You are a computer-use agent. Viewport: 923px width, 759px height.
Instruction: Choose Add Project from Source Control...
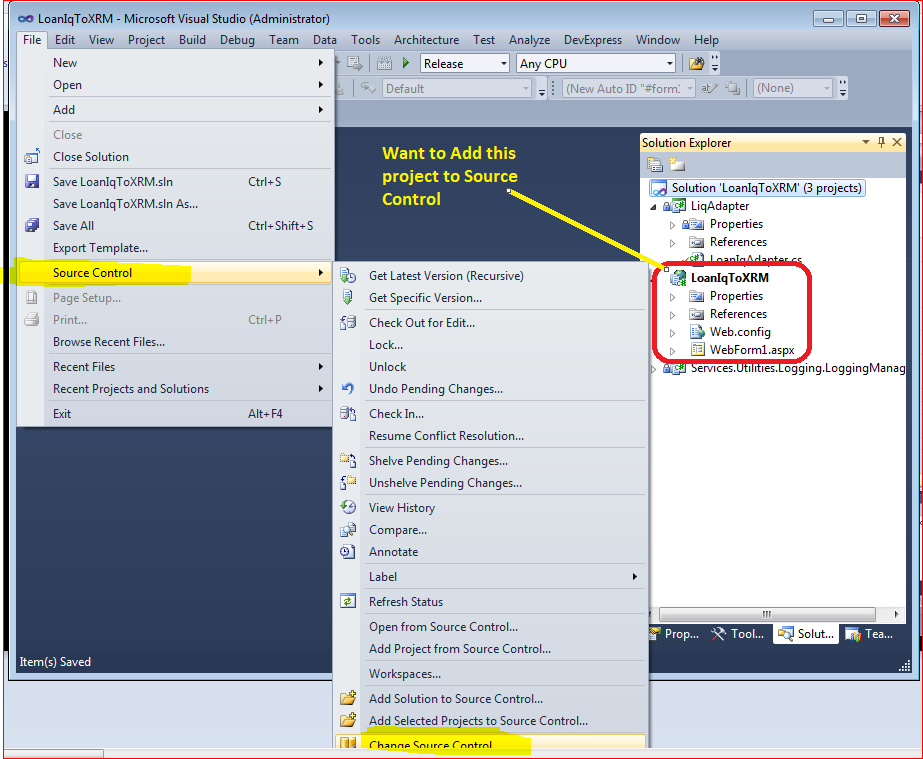pyautogui.click(x=491, y=648)
